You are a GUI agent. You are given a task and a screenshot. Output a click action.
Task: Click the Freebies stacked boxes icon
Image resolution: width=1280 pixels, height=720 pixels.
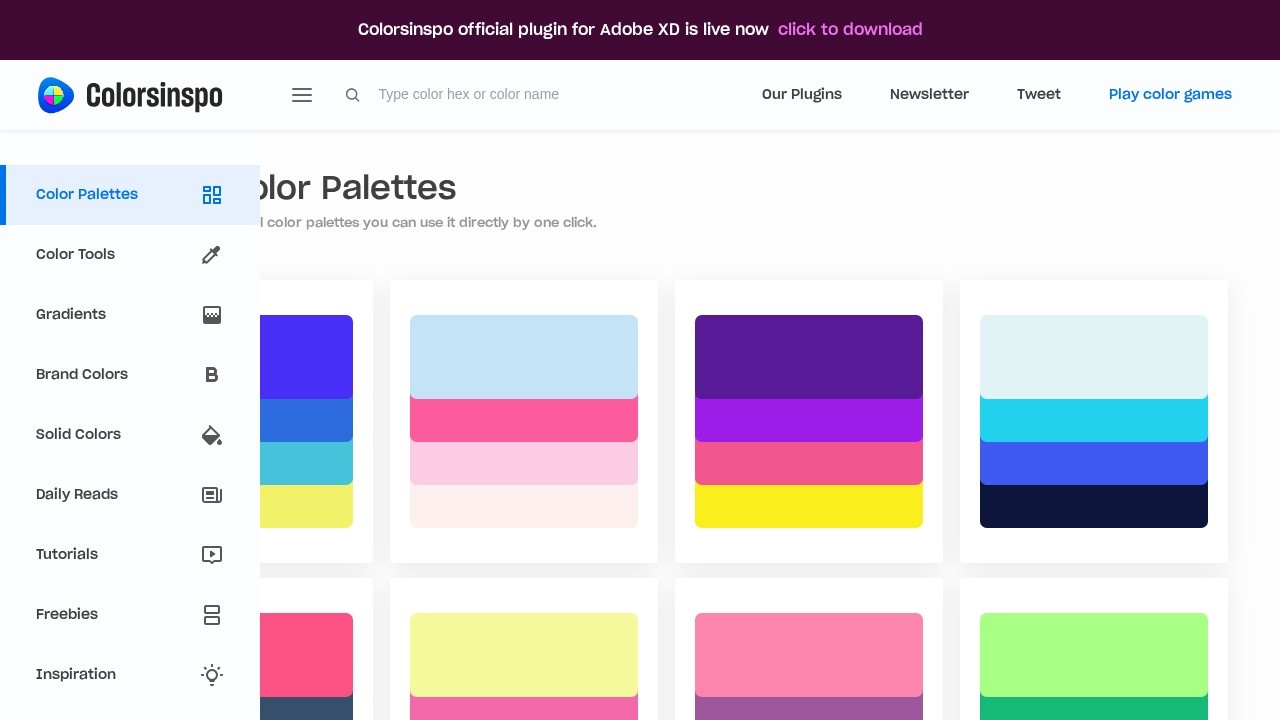click(212, 615)
